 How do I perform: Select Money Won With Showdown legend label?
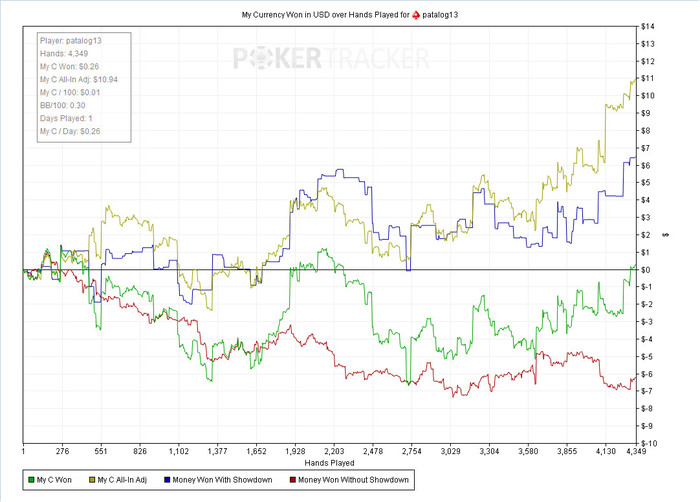[222, 480]
